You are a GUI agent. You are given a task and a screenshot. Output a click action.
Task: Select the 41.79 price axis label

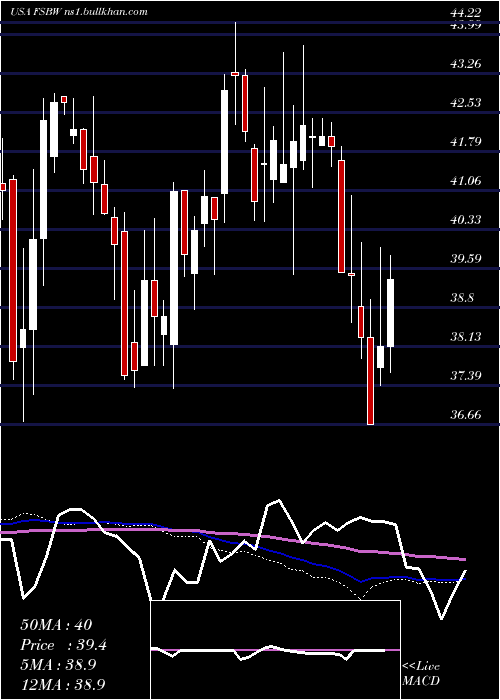click(466, 142)
